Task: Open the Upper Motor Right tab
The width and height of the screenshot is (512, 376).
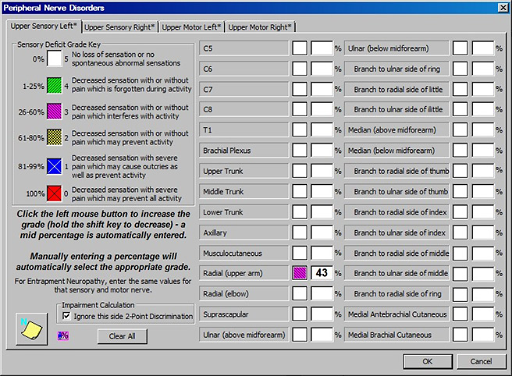Action: (260, 27)
